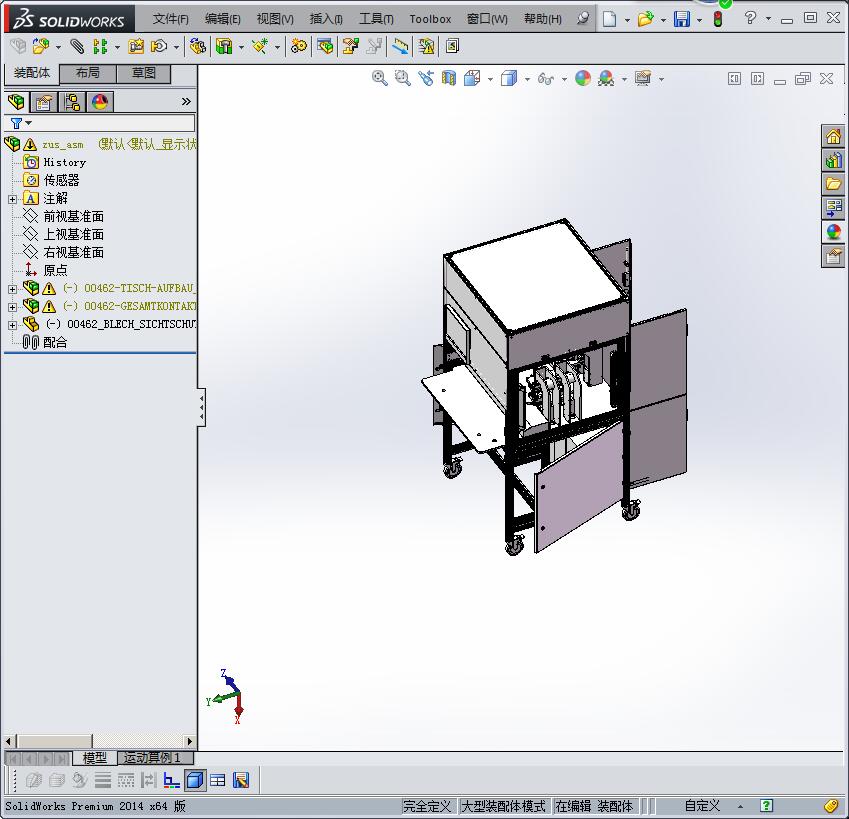Click the Zoom to Area icon
This screenshot has height=819, width=849.
point(402,78)
